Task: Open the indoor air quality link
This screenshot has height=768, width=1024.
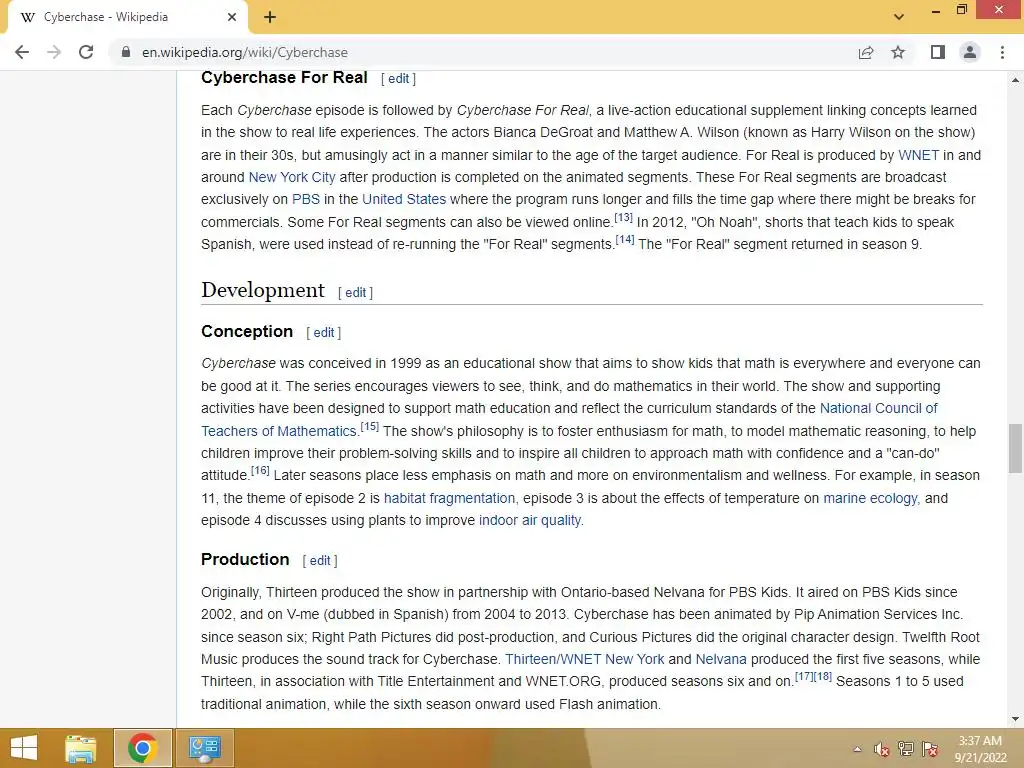Action: (x=530, y=520)
